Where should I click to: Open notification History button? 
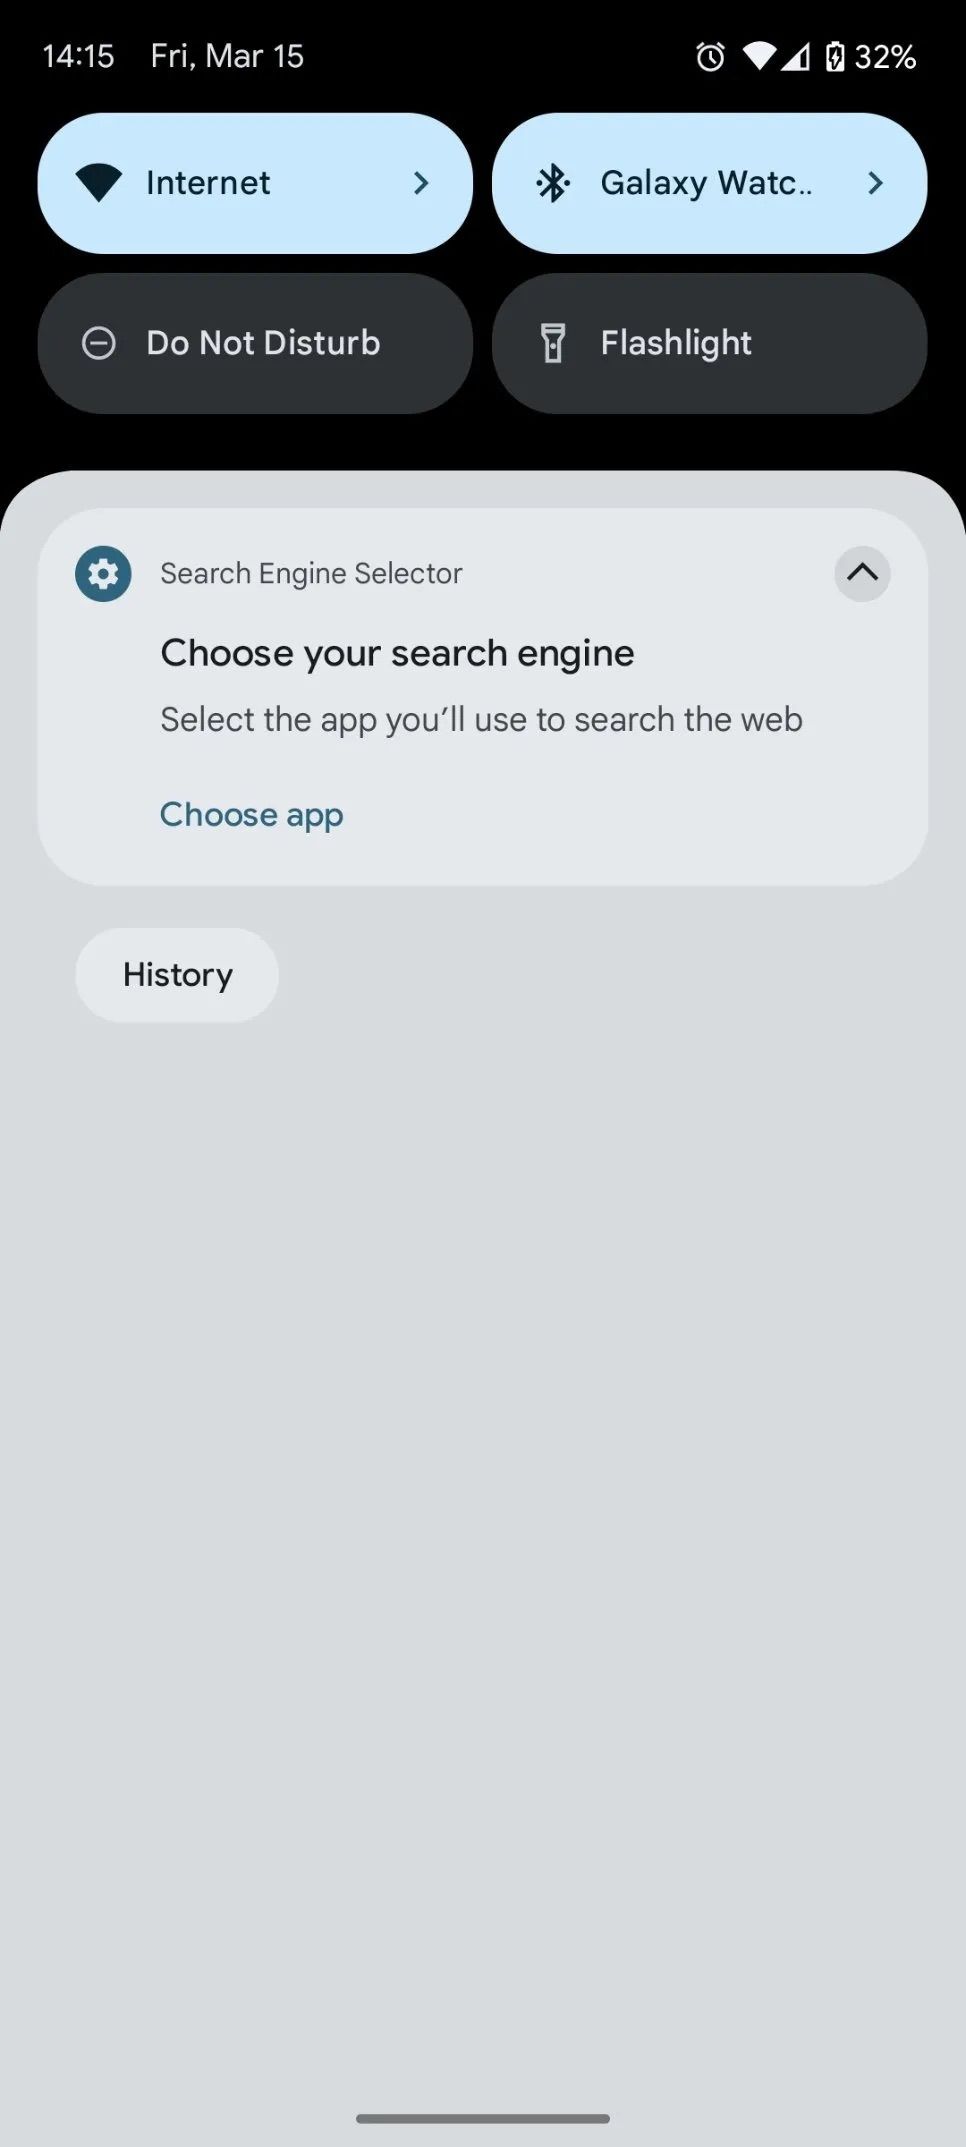pos(177,975)
